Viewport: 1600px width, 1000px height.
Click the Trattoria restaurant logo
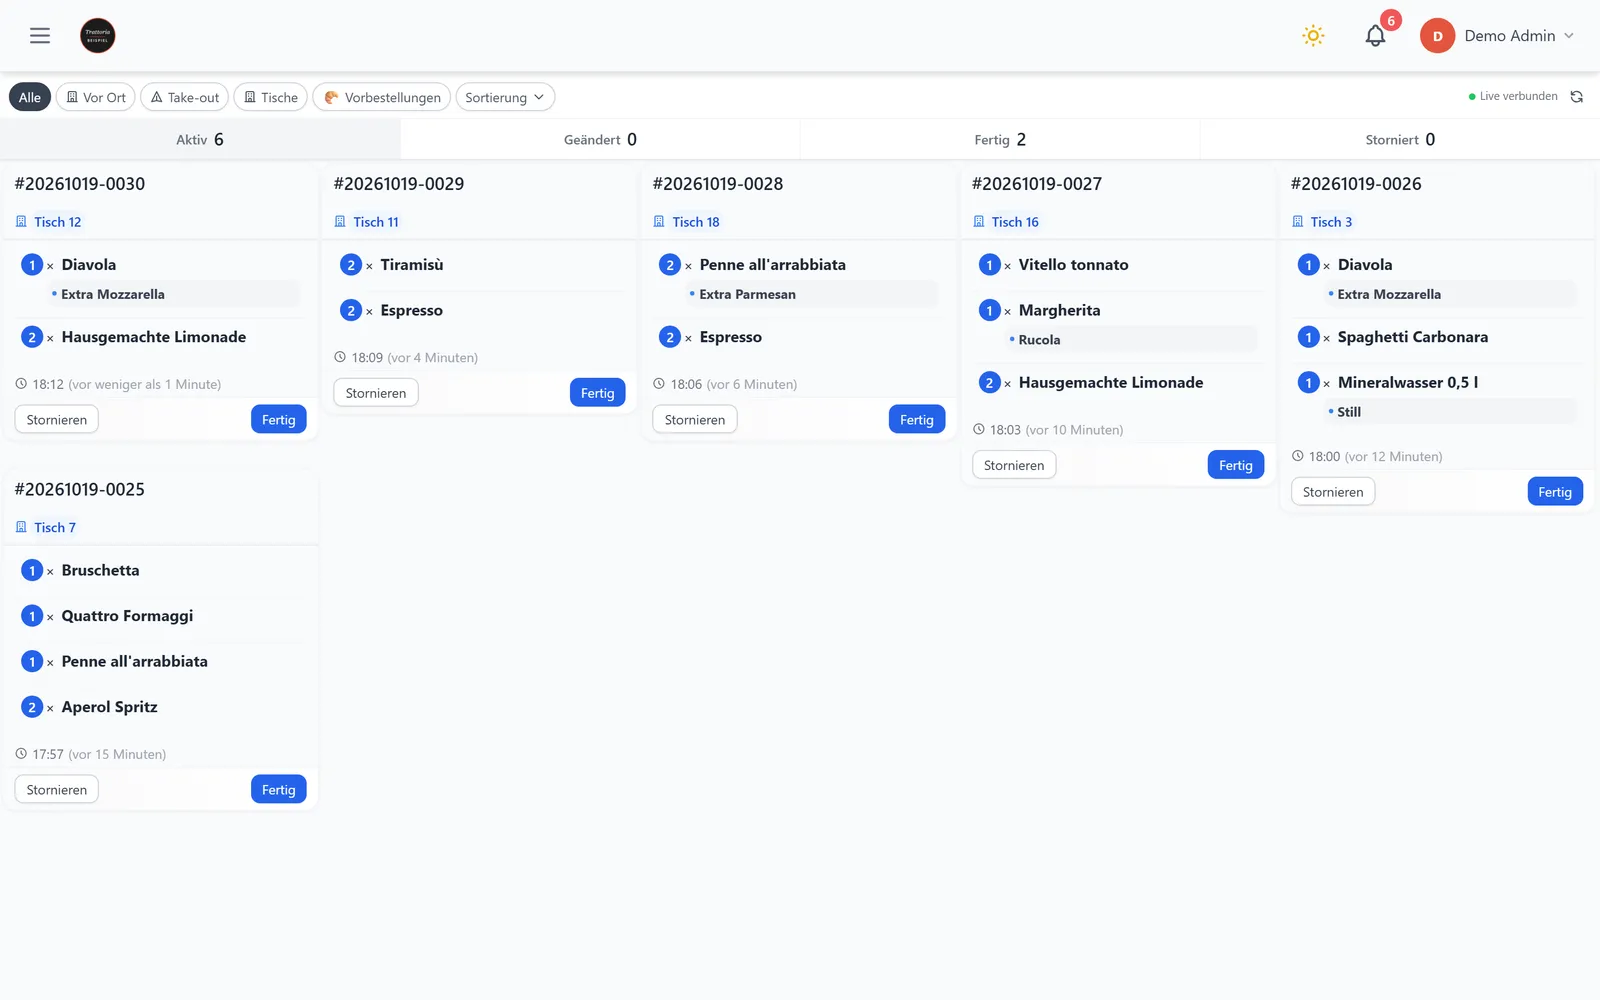pos(98,36)
